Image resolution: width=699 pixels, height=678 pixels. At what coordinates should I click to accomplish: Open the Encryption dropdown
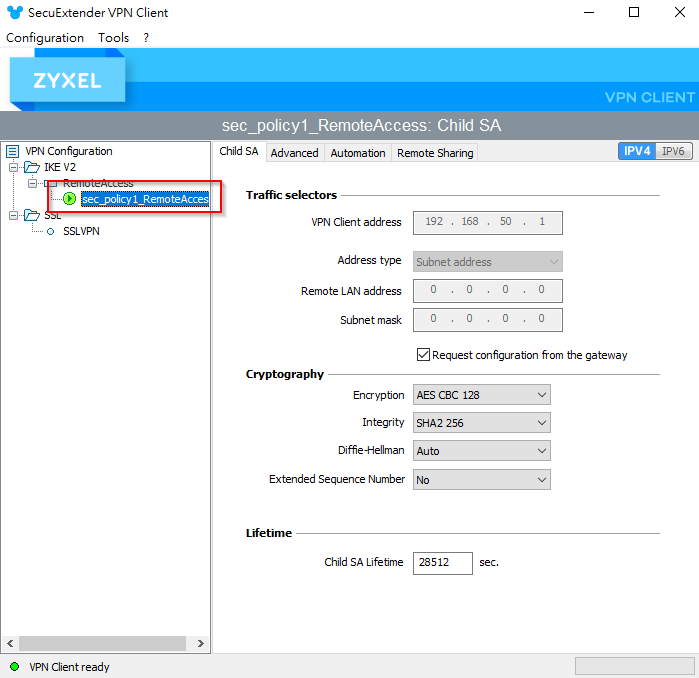pyautogui.click(x=481, y=395)
